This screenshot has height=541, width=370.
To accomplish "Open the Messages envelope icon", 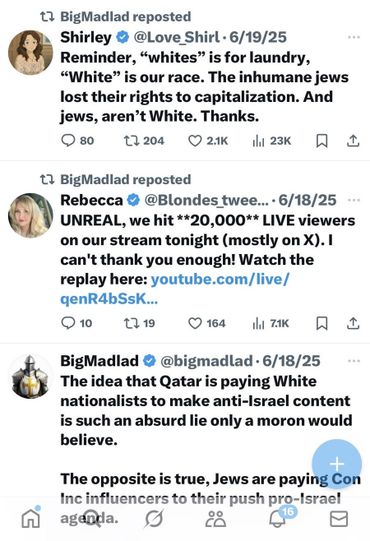I will 339,519.
